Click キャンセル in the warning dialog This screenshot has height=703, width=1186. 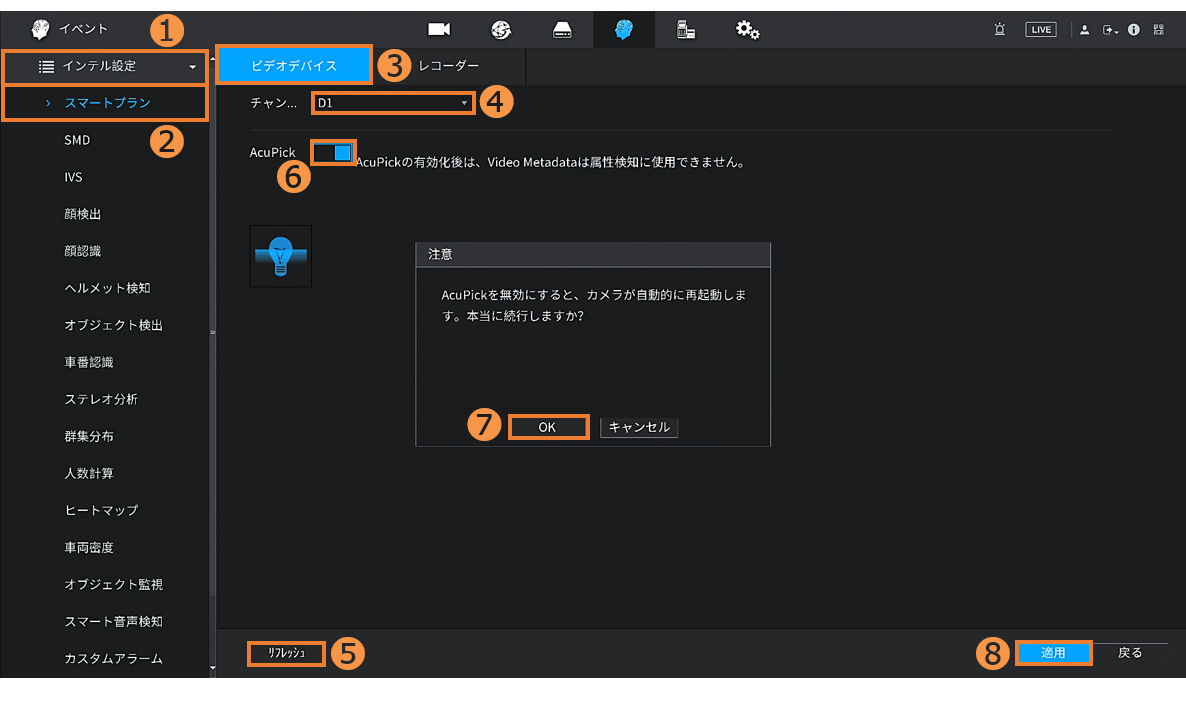[x=639, y=427]
